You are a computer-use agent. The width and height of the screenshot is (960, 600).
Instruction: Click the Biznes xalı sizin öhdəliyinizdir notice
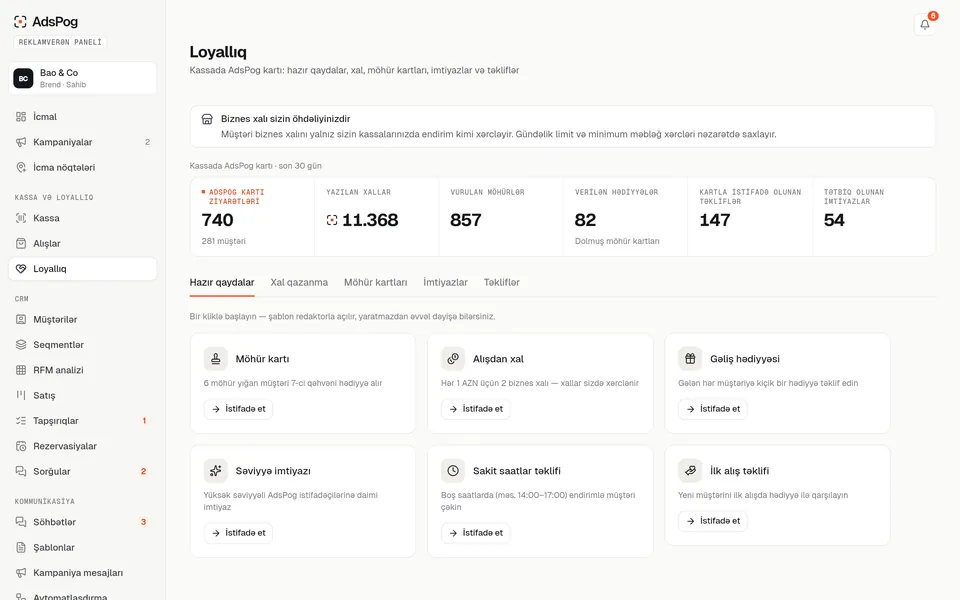[x=563, y=126]
